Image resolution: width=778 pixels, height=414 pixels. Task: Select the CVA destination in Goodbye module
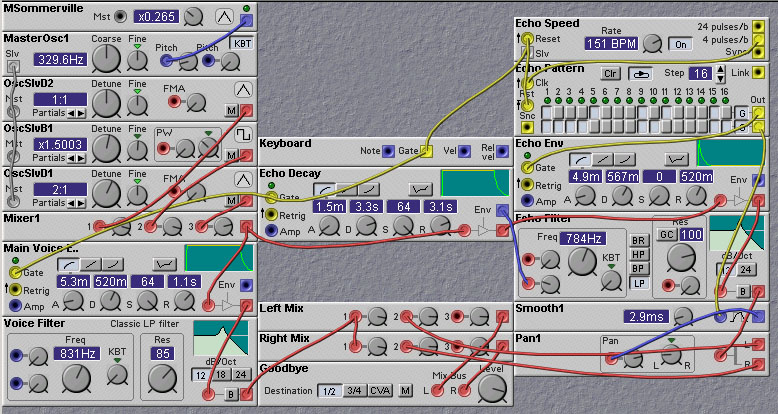[x=380, y=389]
